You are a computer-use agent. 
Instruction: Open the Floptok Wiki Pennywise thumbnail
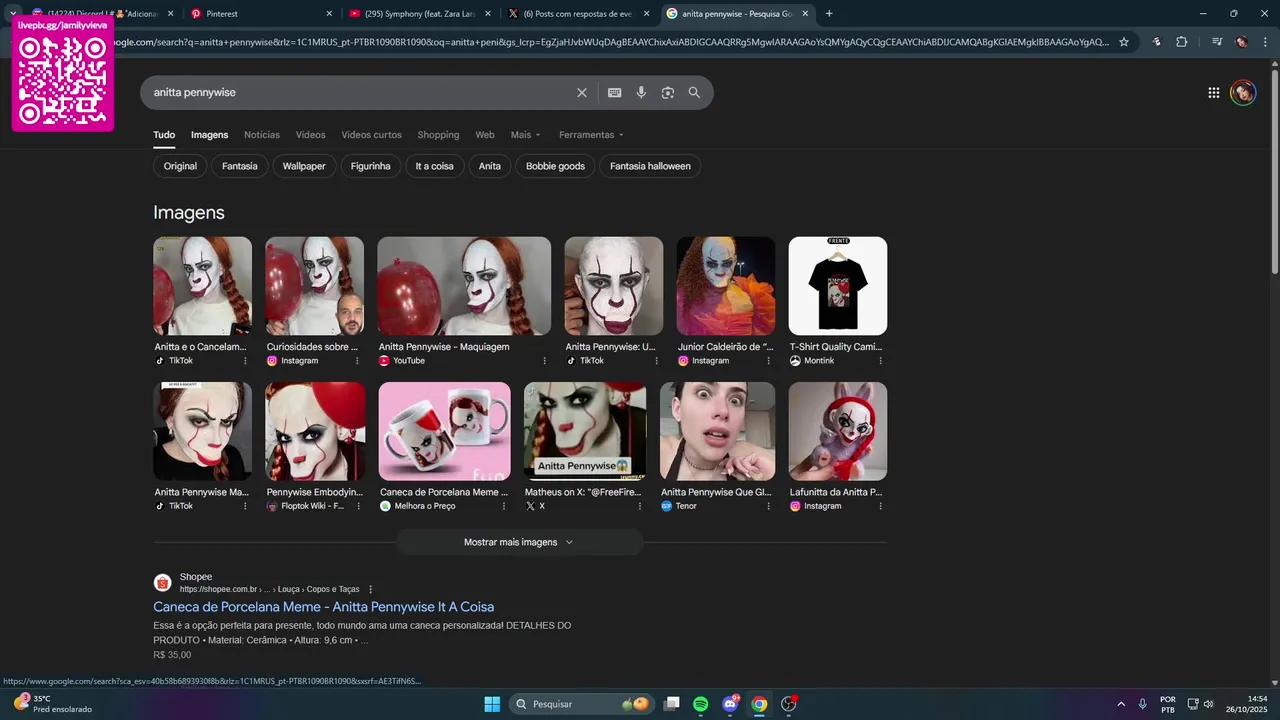[x=315, y=431]
